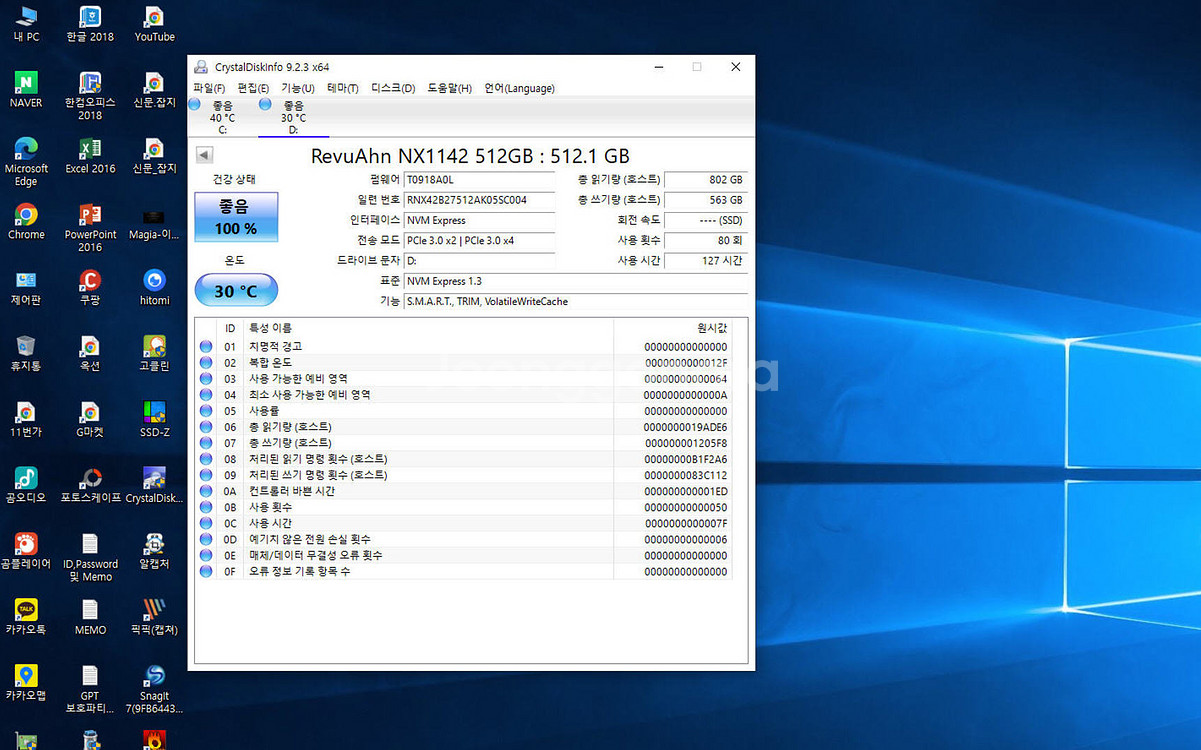Open the 휴지통 recycle bin

click(27, 353)
